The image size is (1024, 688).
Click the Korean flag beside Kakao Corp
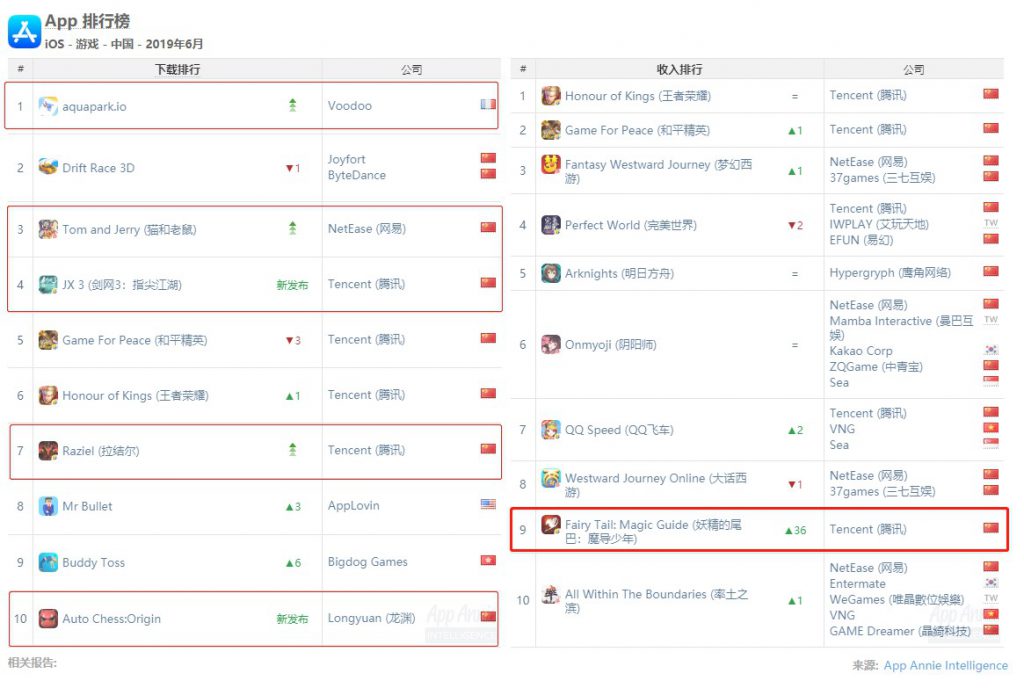991,350
